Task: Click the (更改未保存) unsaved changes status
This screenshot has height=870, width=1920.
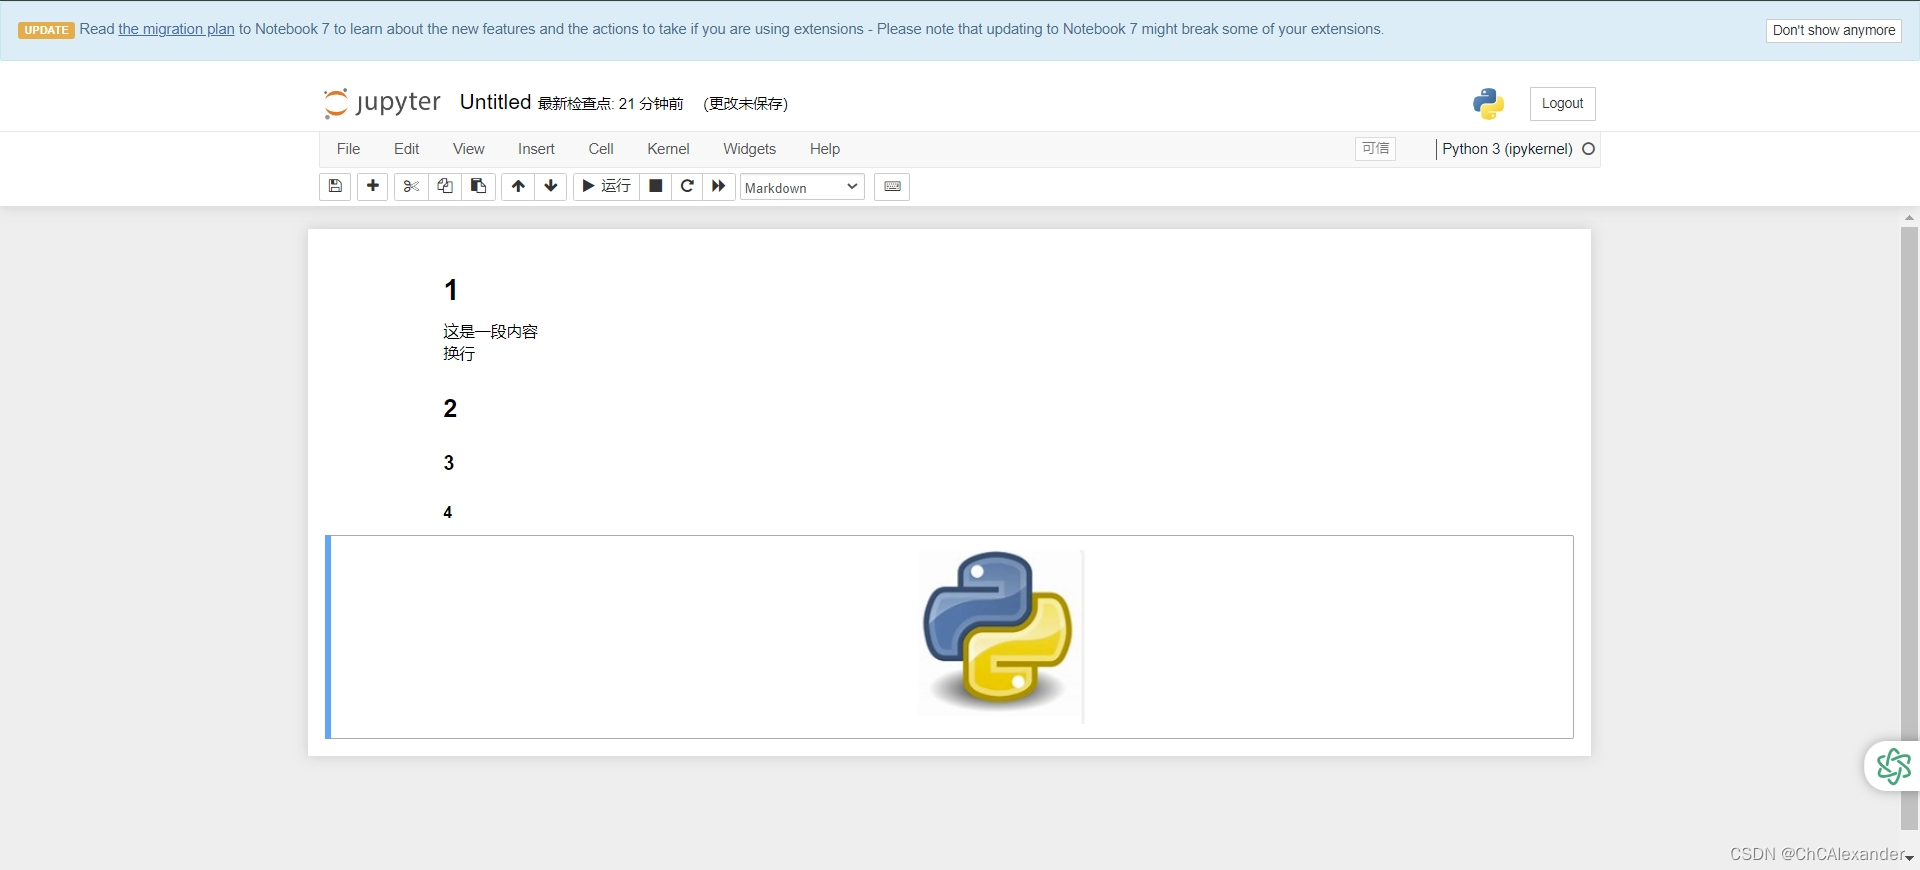Action: coord(745,104)
